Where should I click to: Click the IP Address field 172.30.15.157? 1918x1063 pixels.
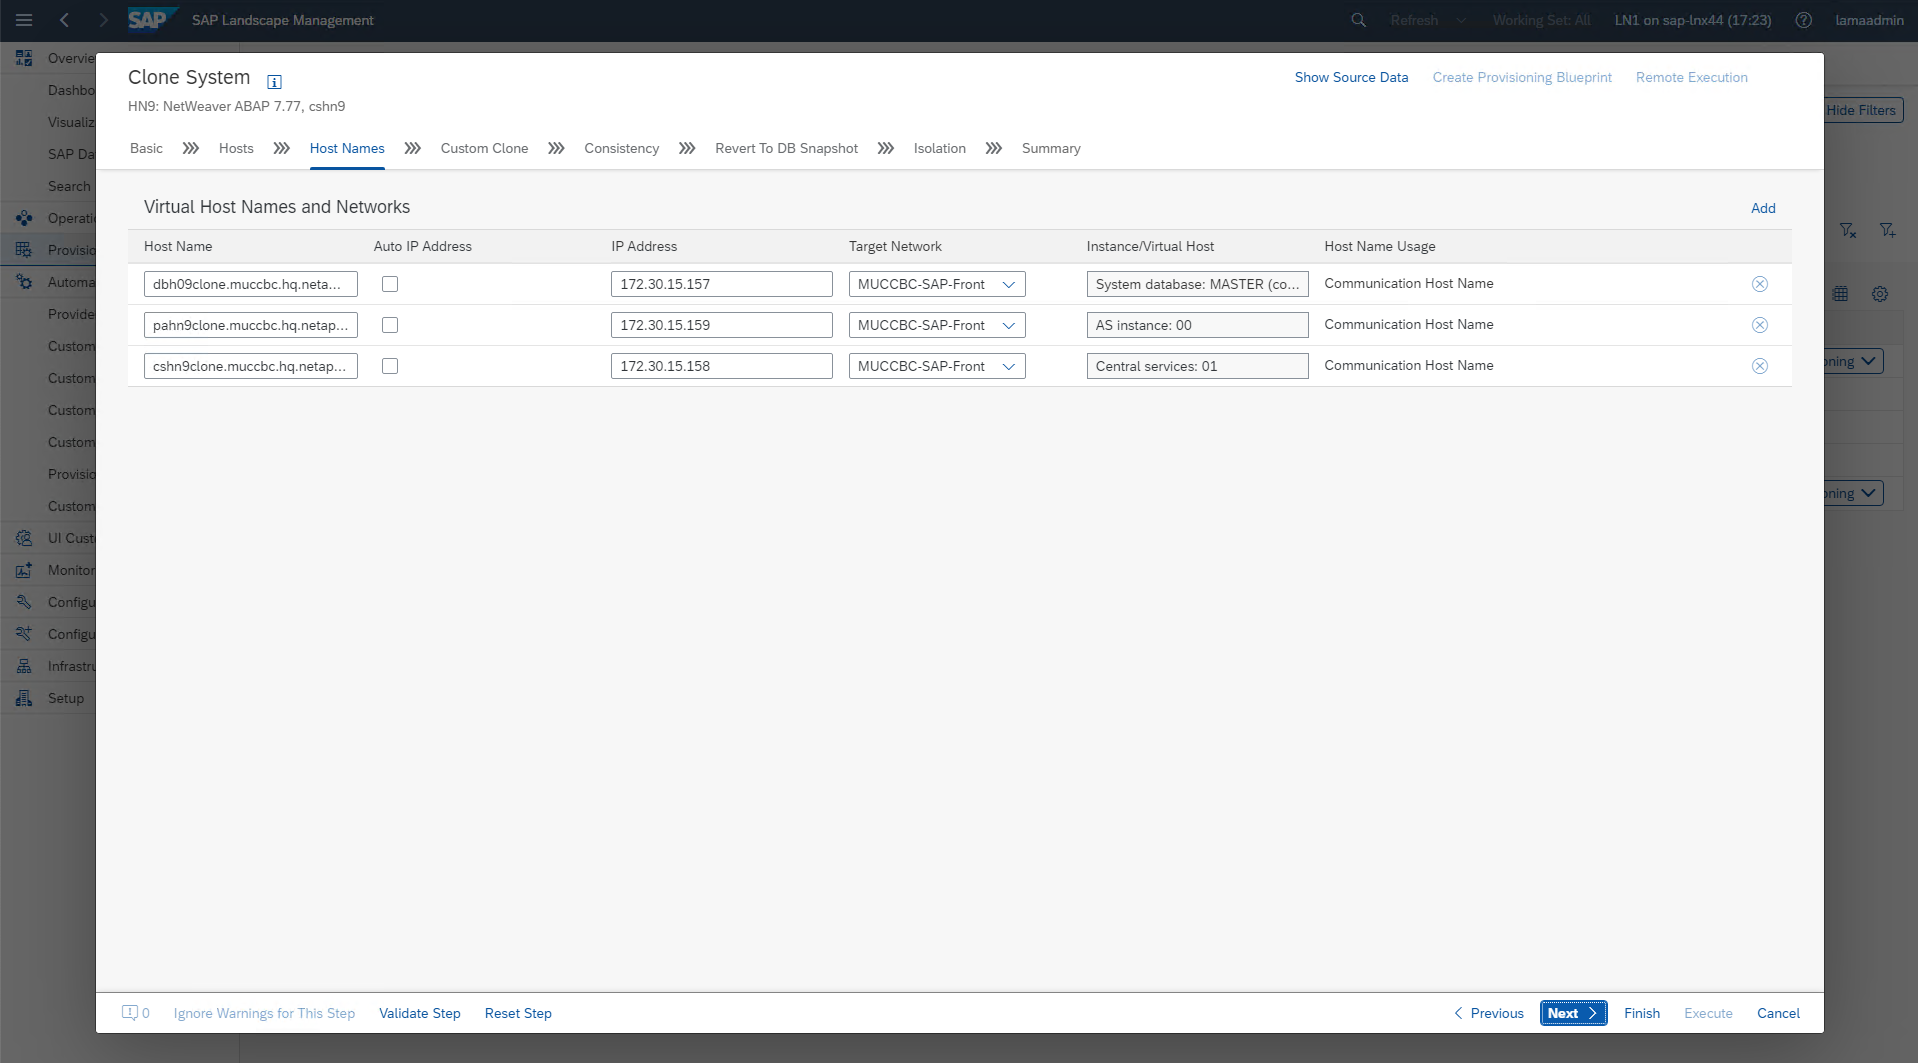pos(721,284)
